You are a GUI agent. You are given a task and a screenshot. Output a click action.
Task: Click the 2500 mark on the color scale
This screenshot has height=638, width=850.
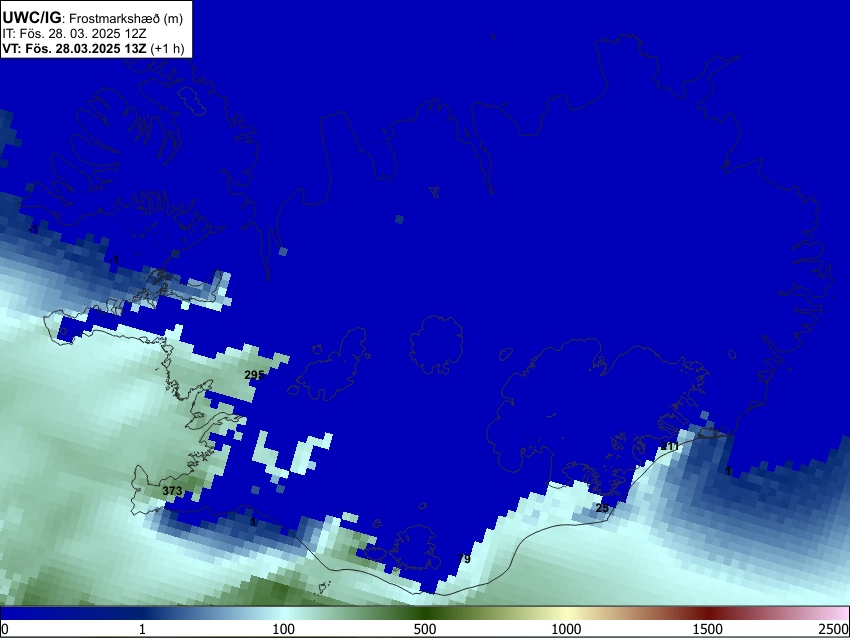(x=834, y=629)
